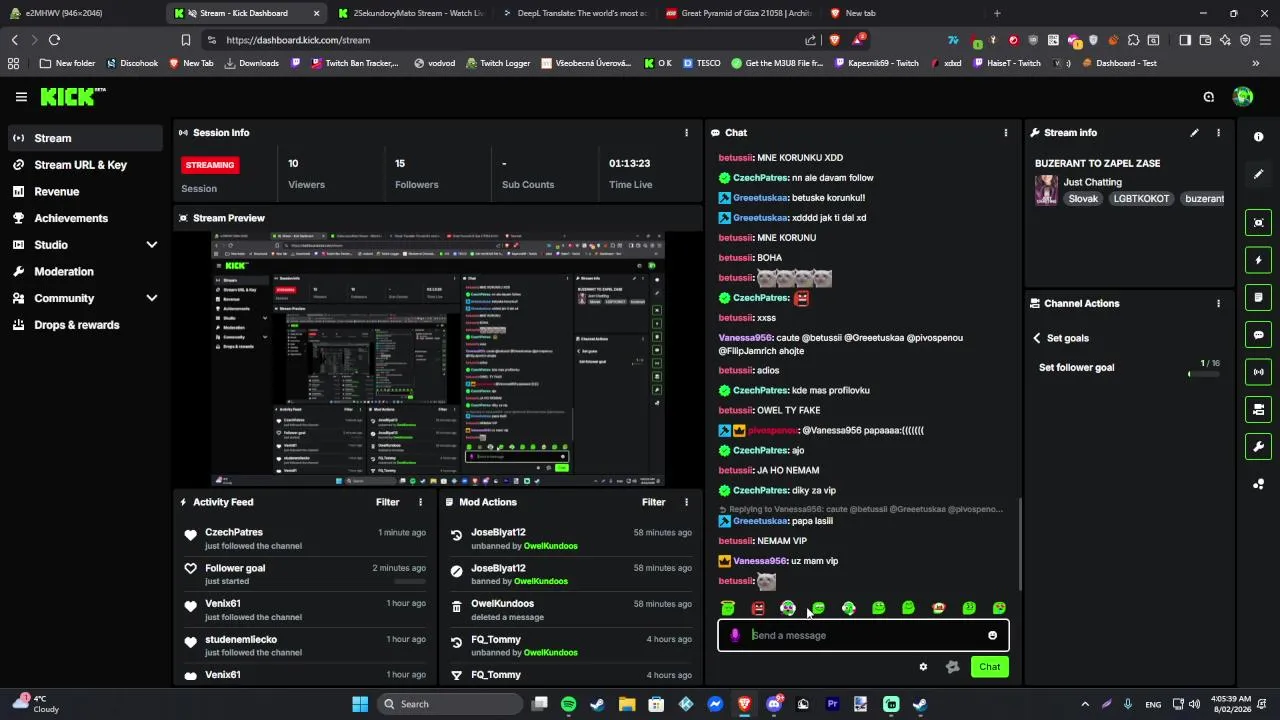
Task: Open chat settings gear icon
Action: [x=923, y=667]
